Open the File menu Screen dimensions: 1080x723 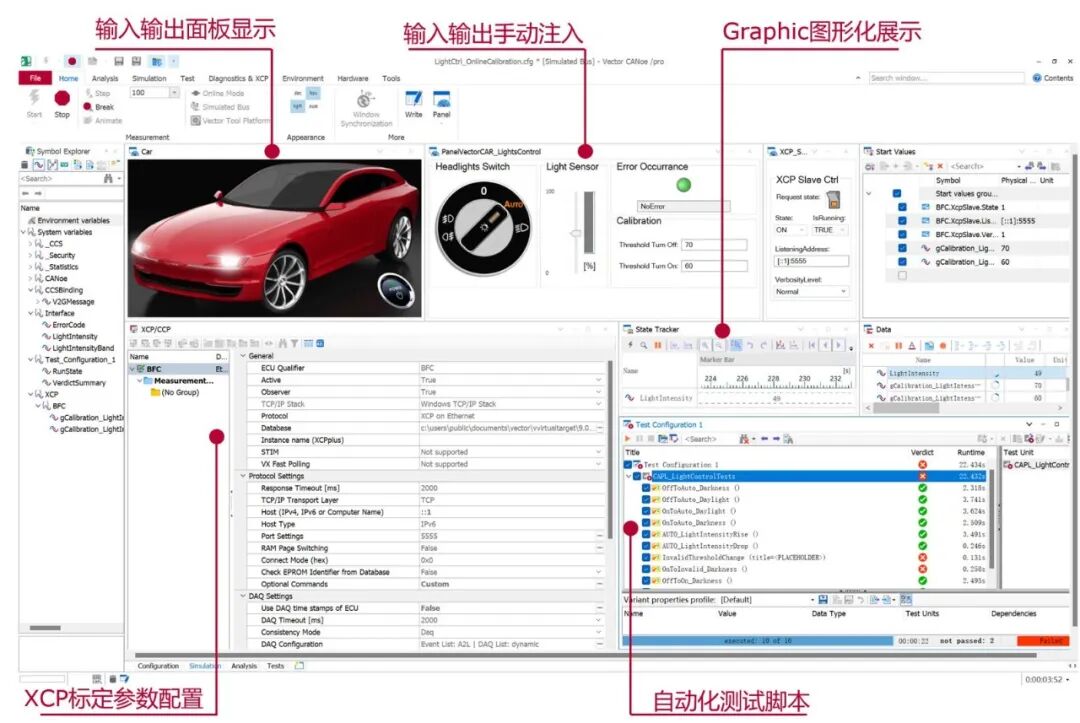coord(35,78)
